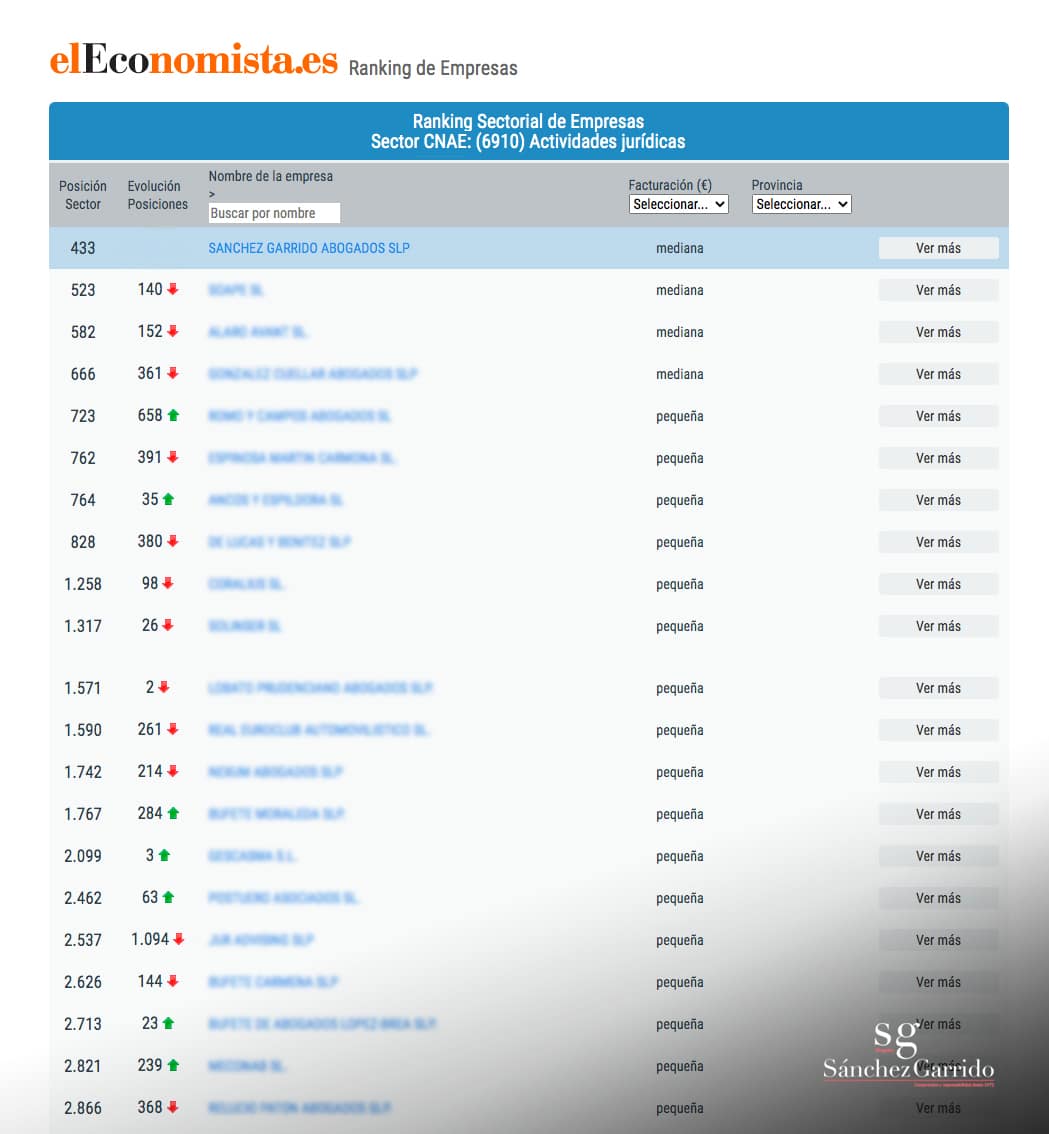Open SANCHEZ GARRIDO ABOGADOS SLP company link

coord(309,248)
